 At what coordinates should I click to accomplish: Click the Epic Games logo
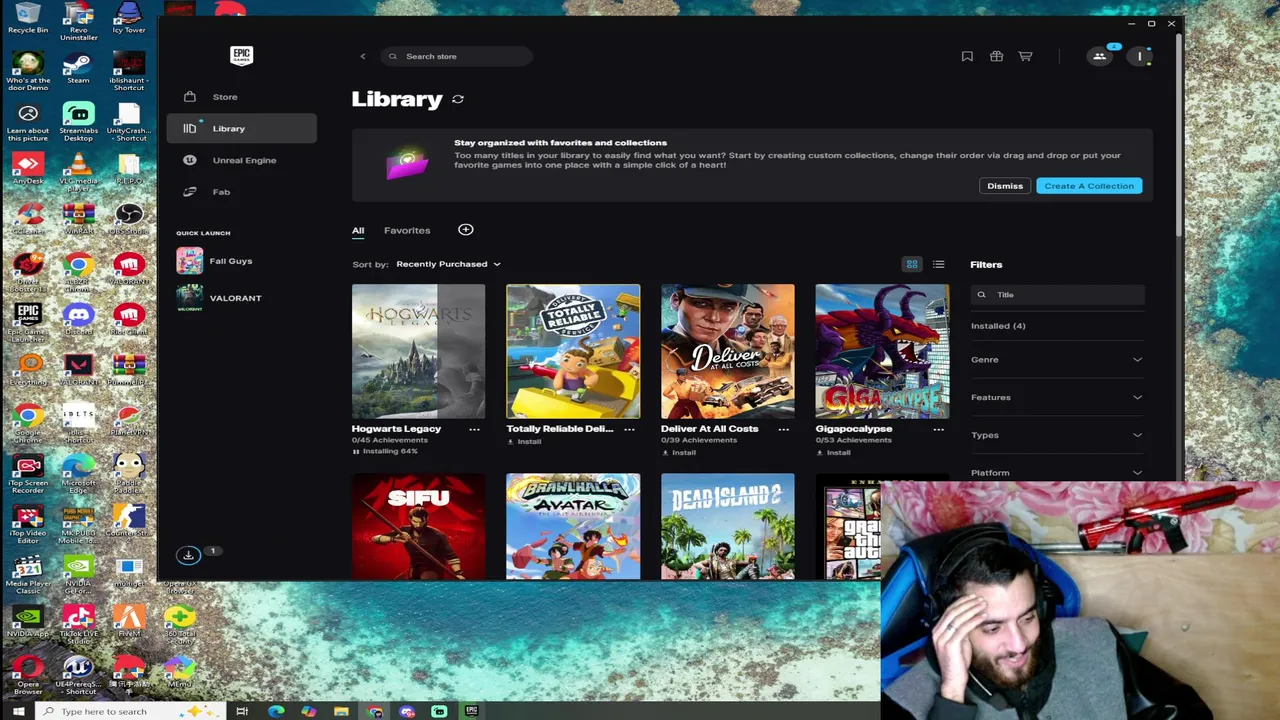click(x=241, y=56)
